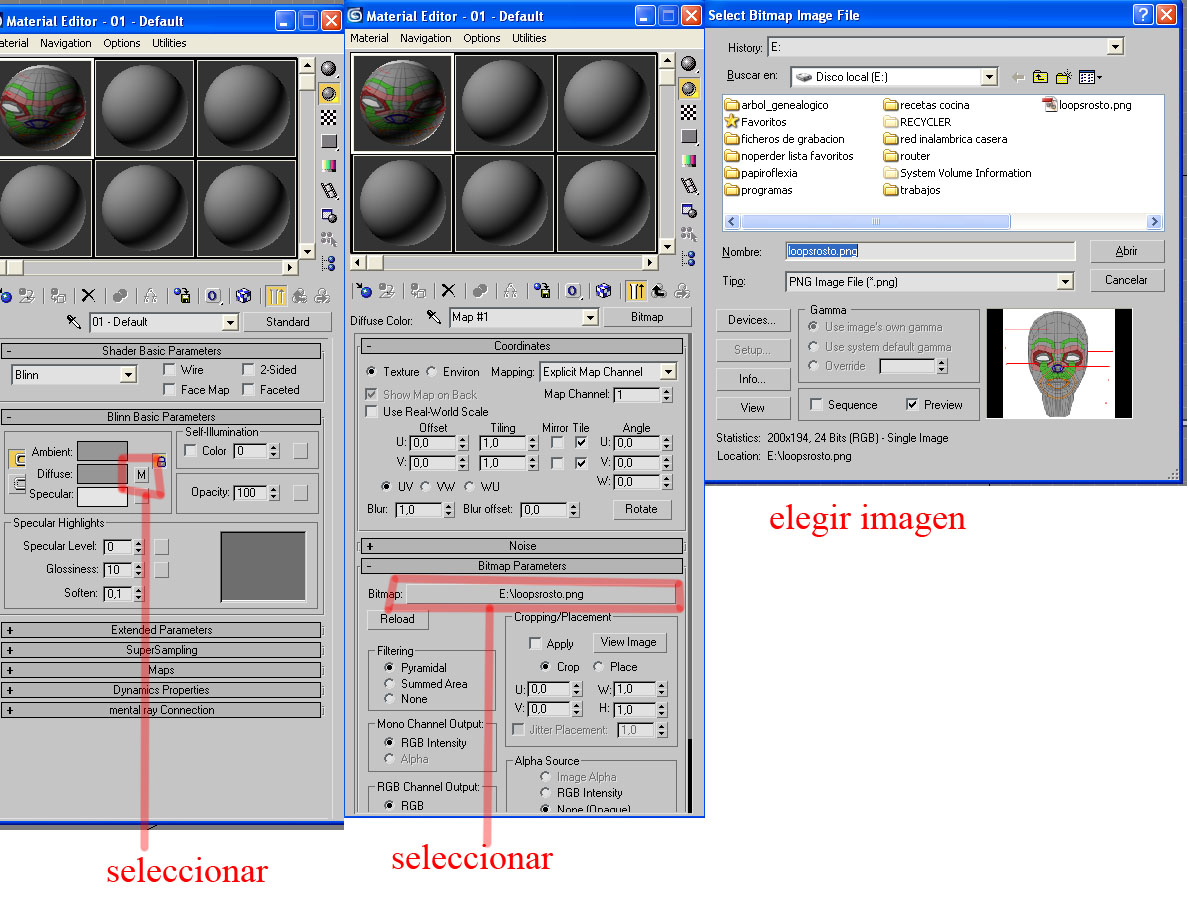This screenshot has height=901, width=1188.
Task: Open the Blinn shader dropdown
Action: click(x=128, y=375)
